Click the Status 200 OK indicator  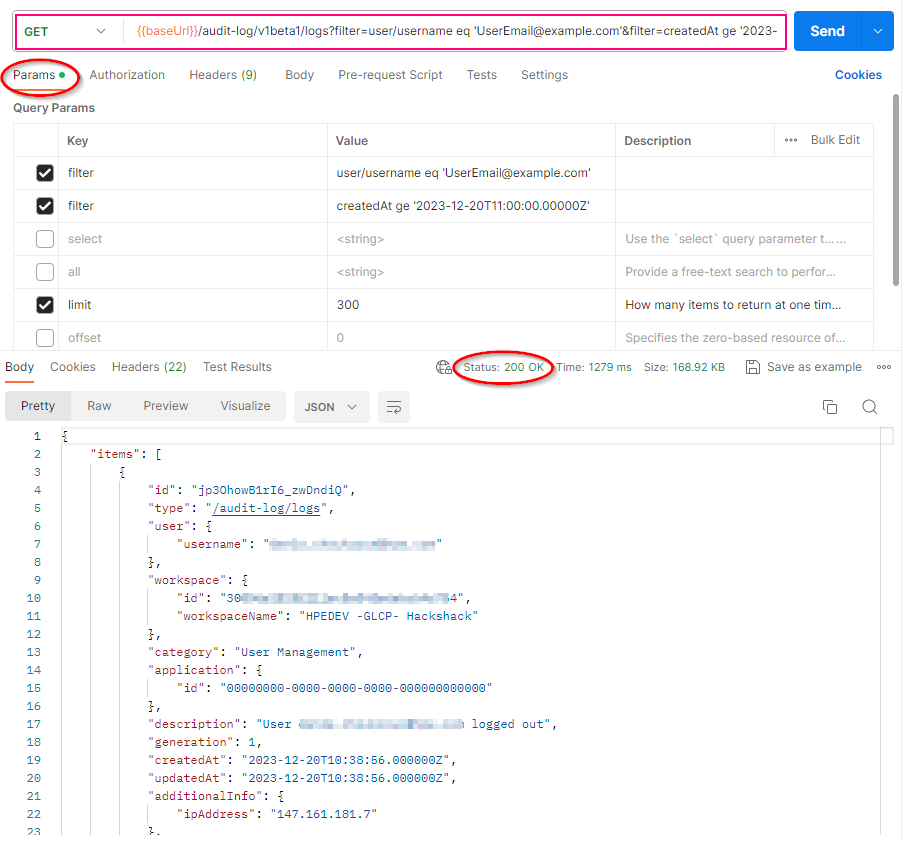point(503,367)
